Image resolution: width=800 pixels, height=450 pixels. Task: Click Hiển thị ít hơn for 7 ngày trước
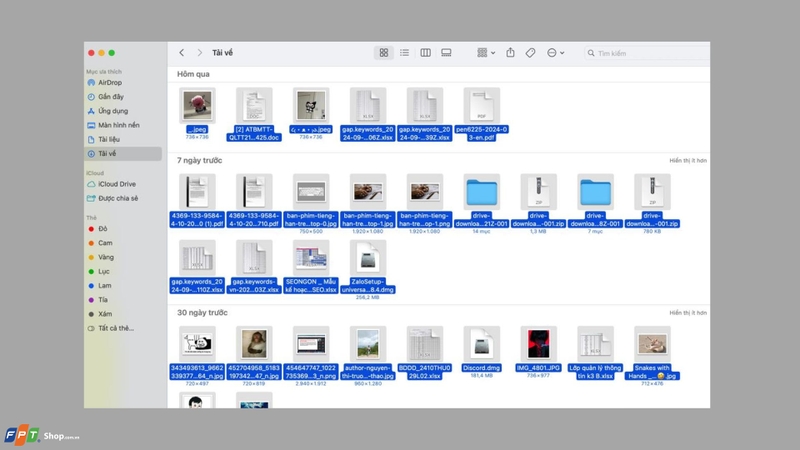[x=688, y=161]
